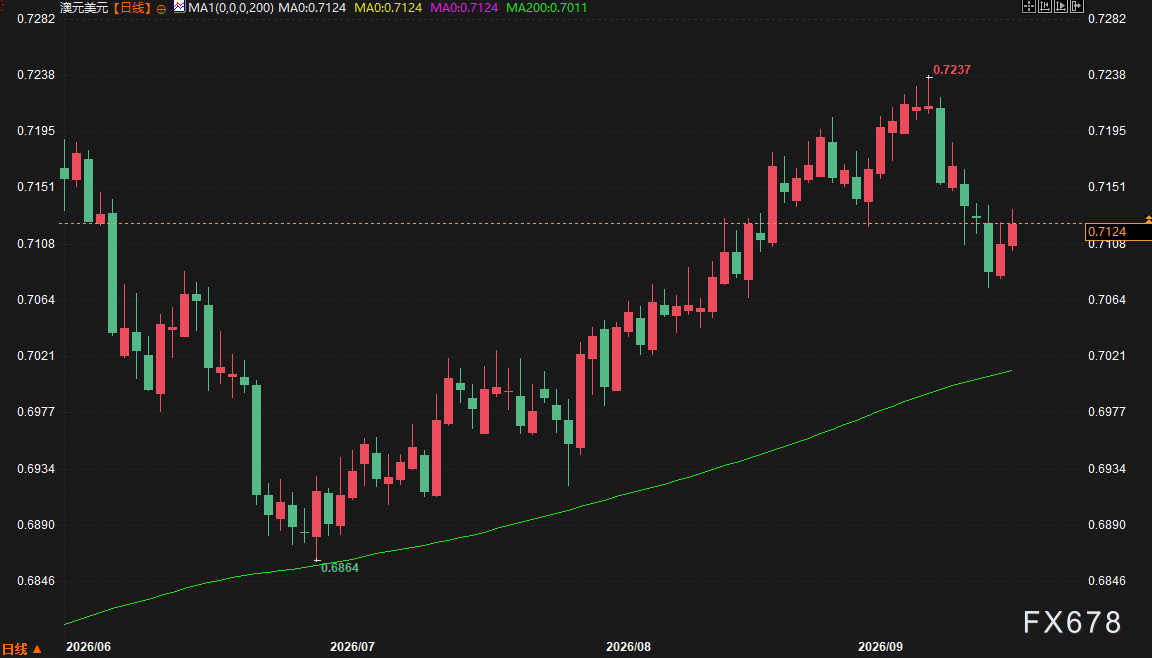Click the 2026/09 date label

click(881, 647)
